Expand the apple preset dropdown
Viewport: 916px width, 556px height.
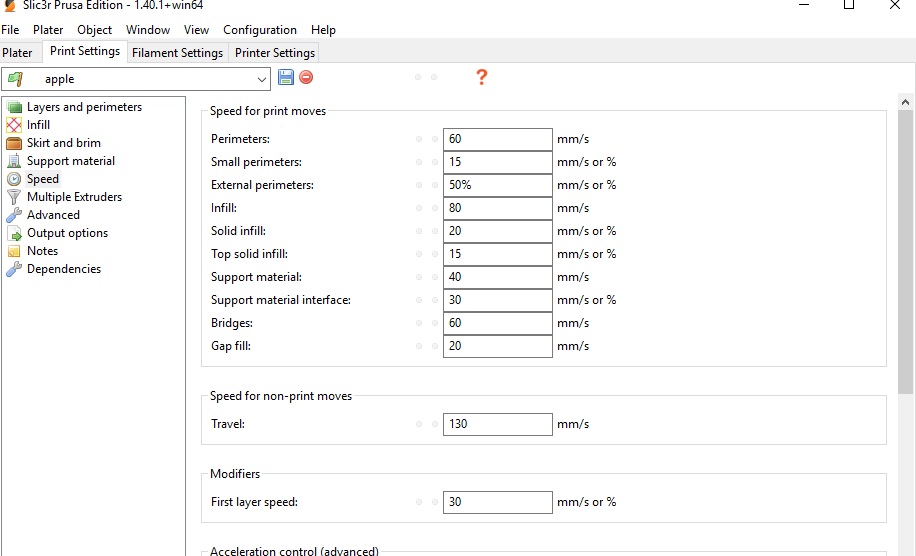(x=262, y=79)
